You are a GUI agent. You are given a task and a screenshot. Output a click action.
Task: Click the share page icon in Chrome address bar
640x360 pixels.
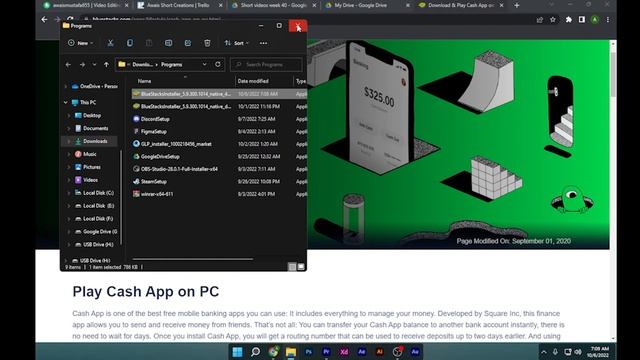(x=540, y=19)
